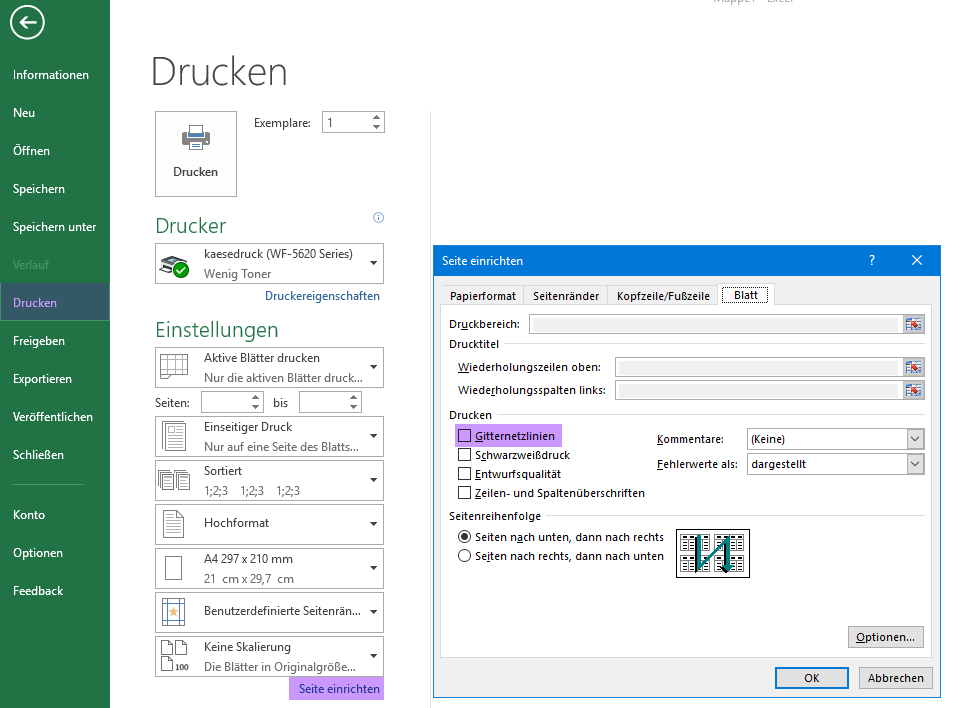Enable the Gitternetzlinien checkbox
The image size is (955, 708).
(464, 436)
